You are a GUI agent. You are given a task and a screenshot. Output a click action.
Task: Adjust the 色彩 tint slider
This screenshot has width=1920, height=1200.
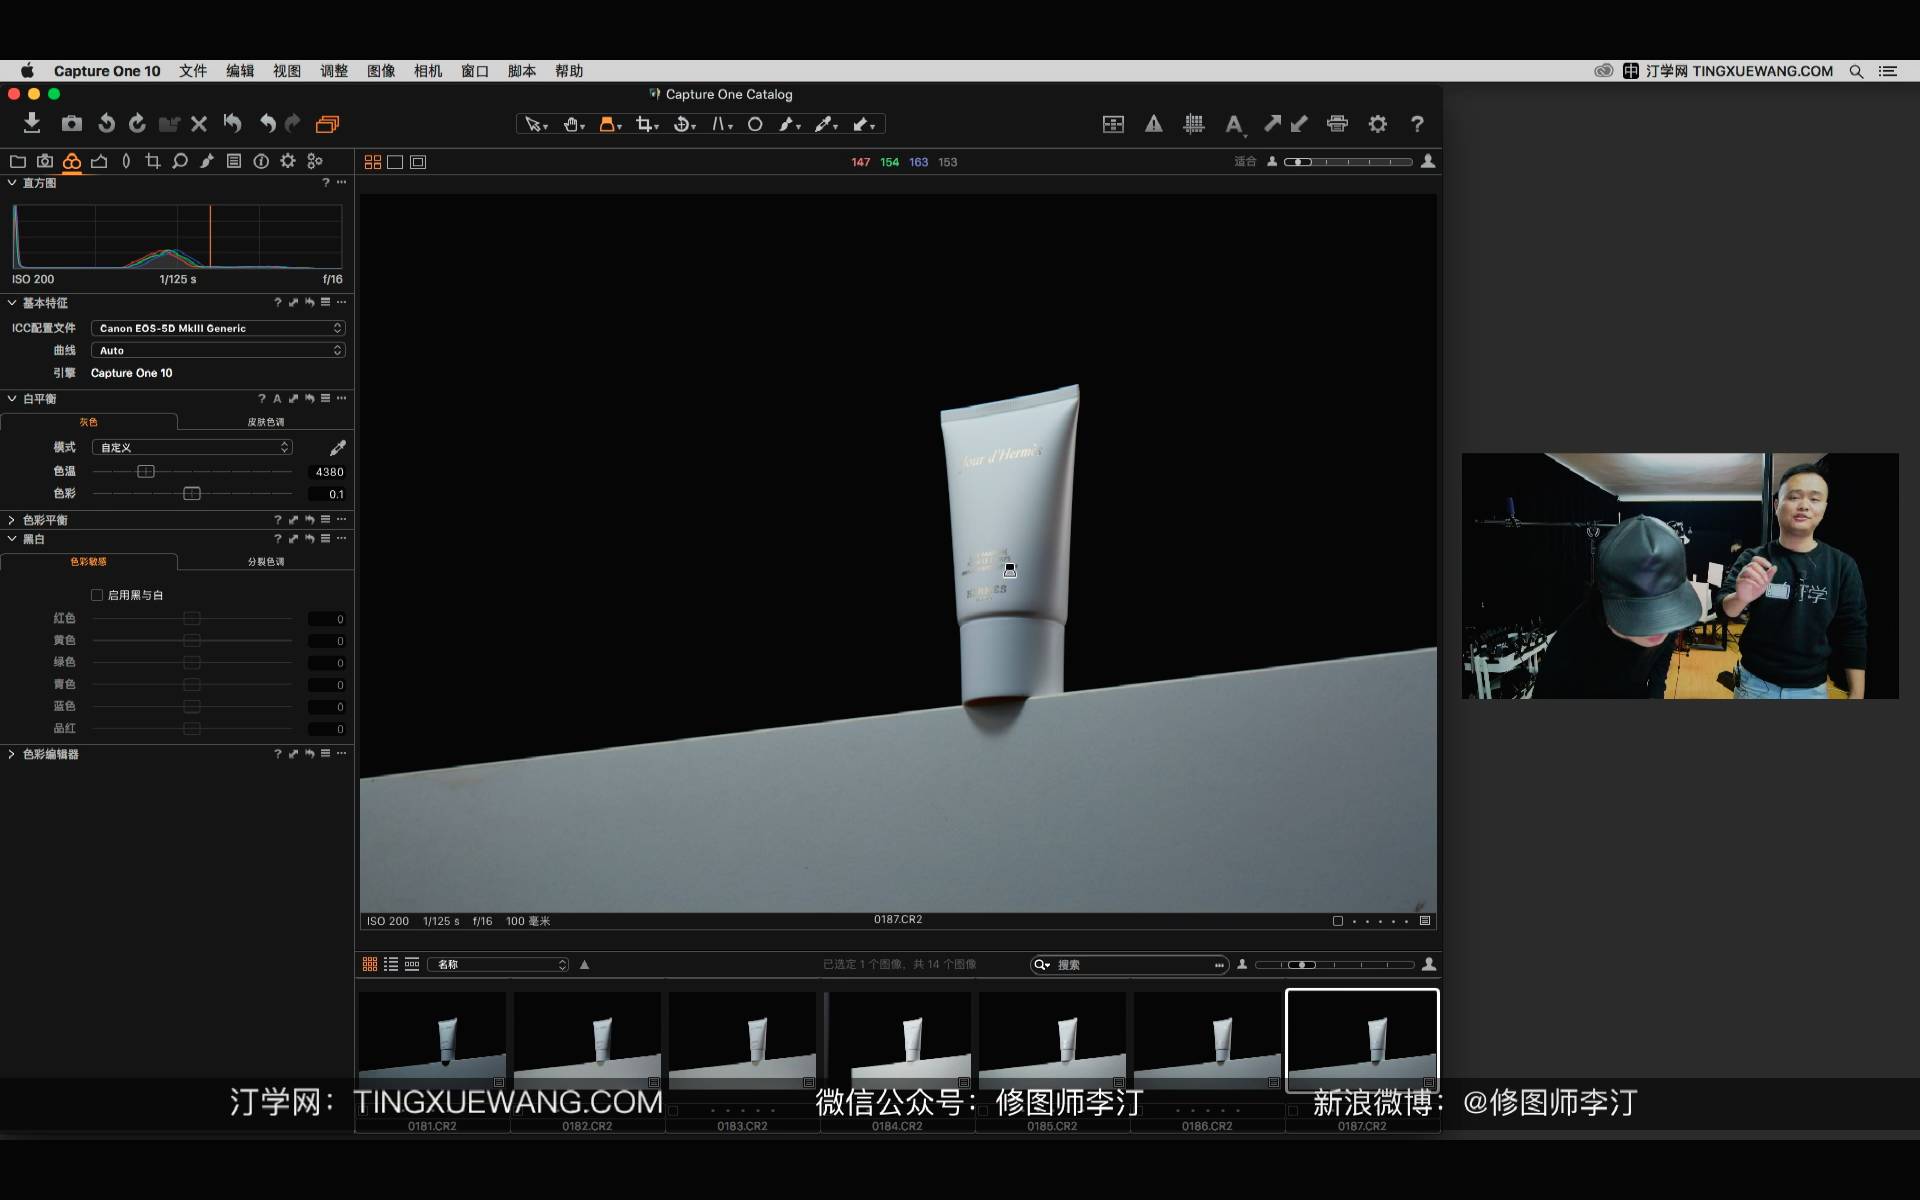[x=192, y=493]
